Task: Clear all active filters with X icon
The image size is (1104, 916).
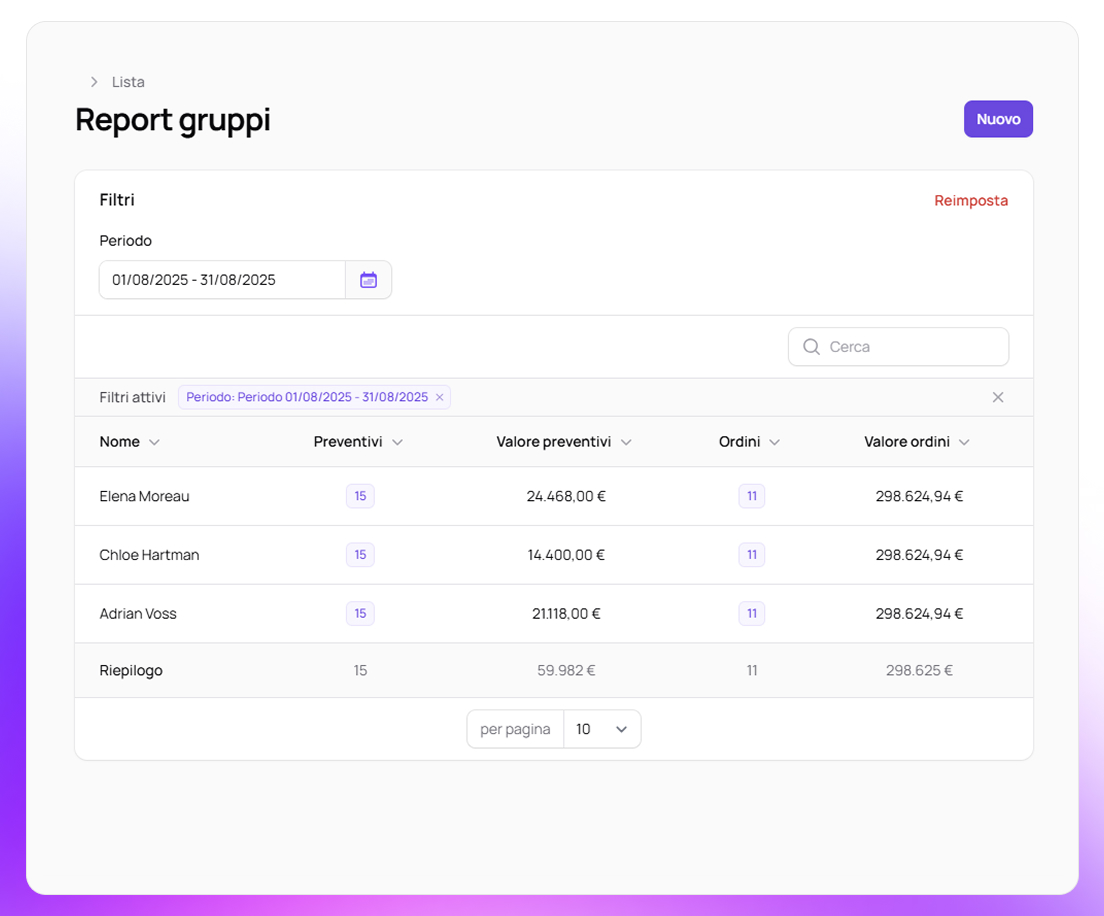Action: (997, 397)
